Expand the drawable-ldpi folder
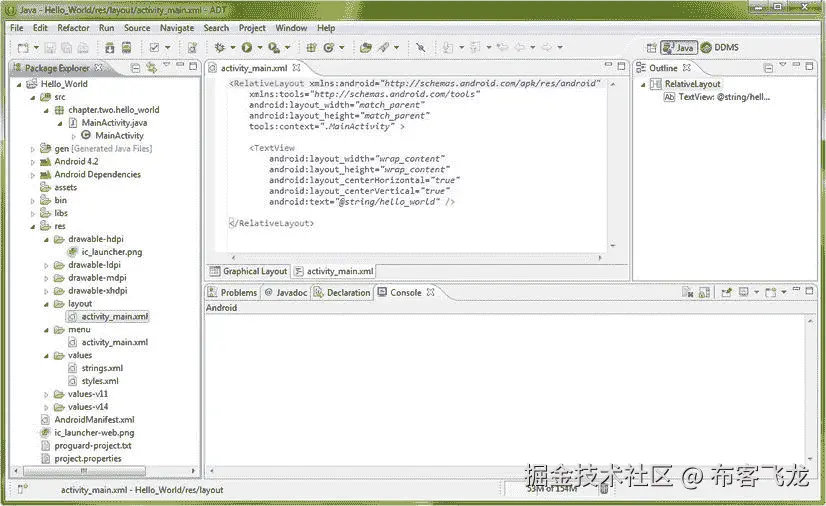826x506 pixels. (x=46, y=265)
